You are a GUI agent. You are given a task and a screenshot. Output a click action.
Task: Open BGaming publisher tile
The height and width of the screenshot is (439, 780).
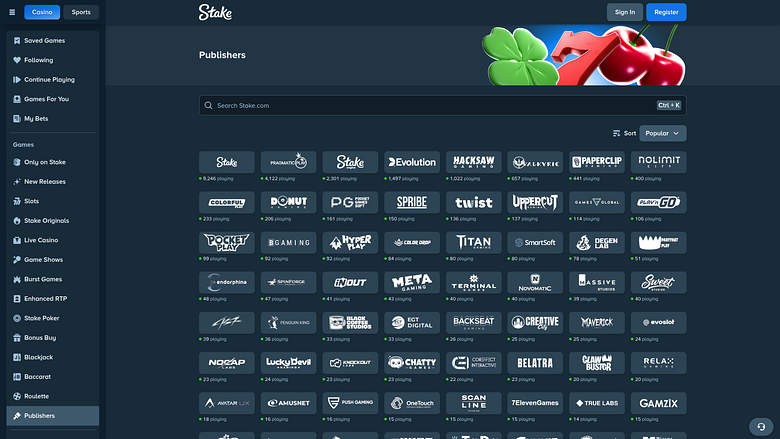click(x=289, y=243)
